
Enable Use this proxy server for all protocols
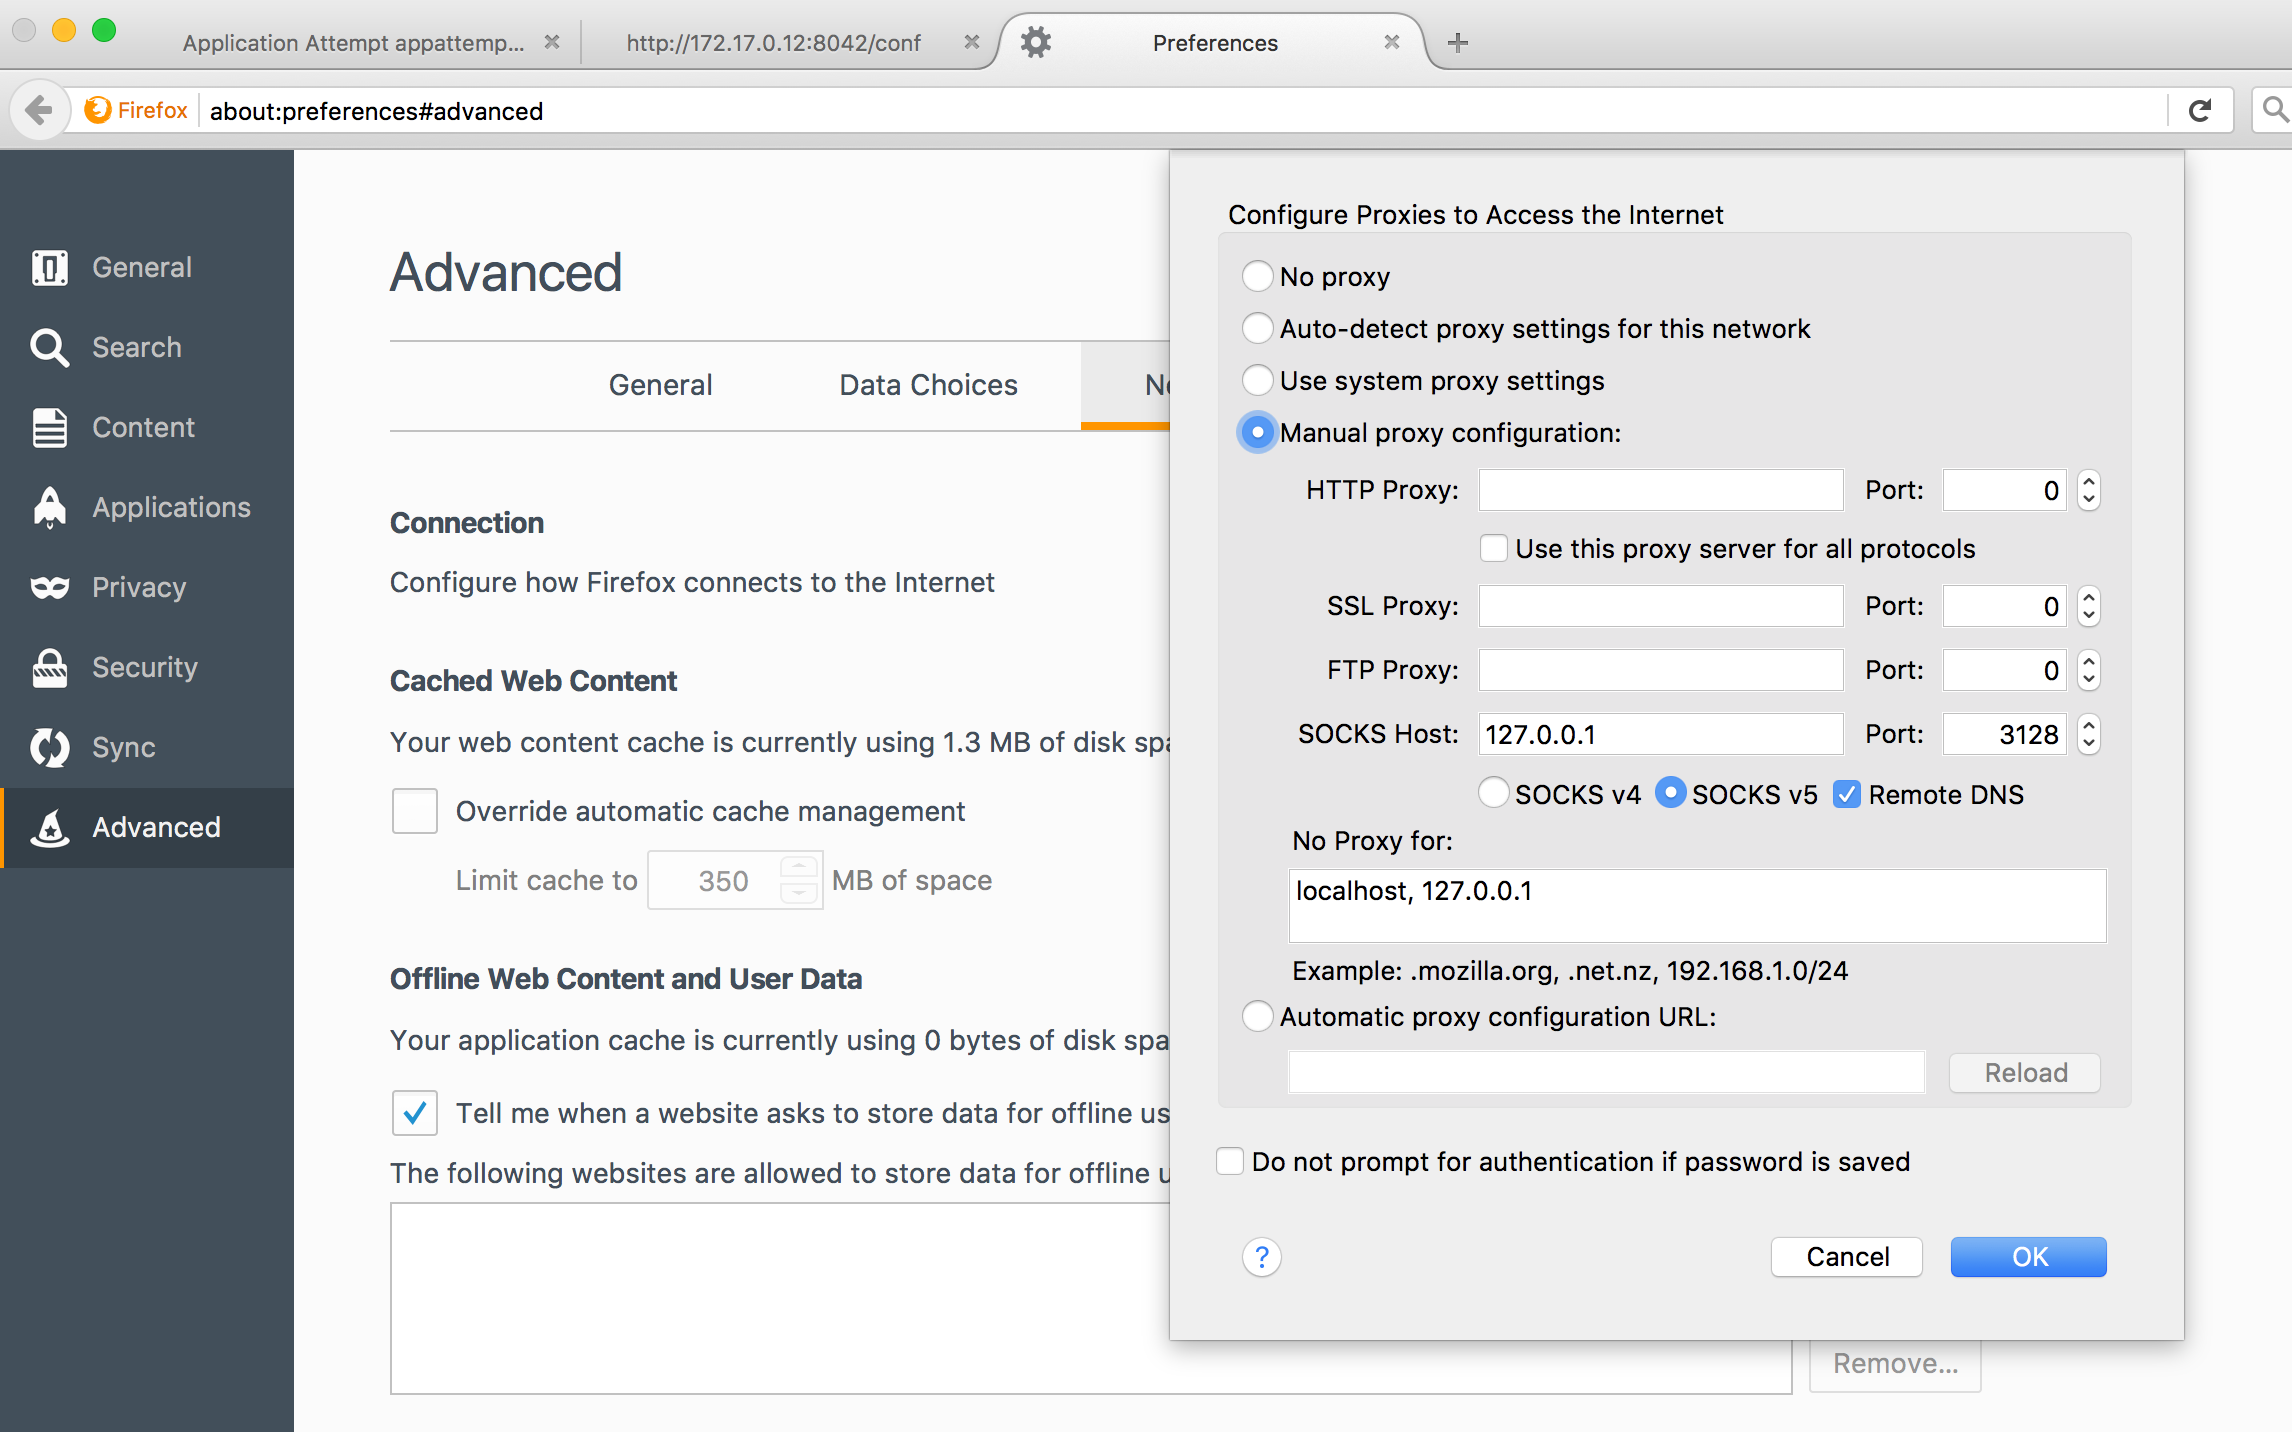(1493, 548)
